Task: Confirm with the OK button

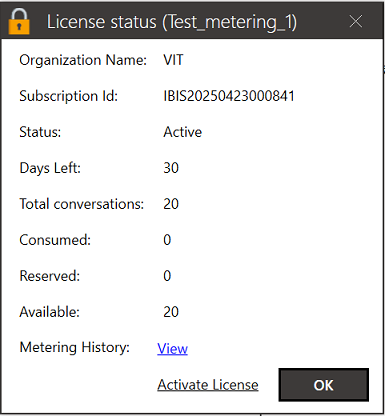Action: [324, 385]
